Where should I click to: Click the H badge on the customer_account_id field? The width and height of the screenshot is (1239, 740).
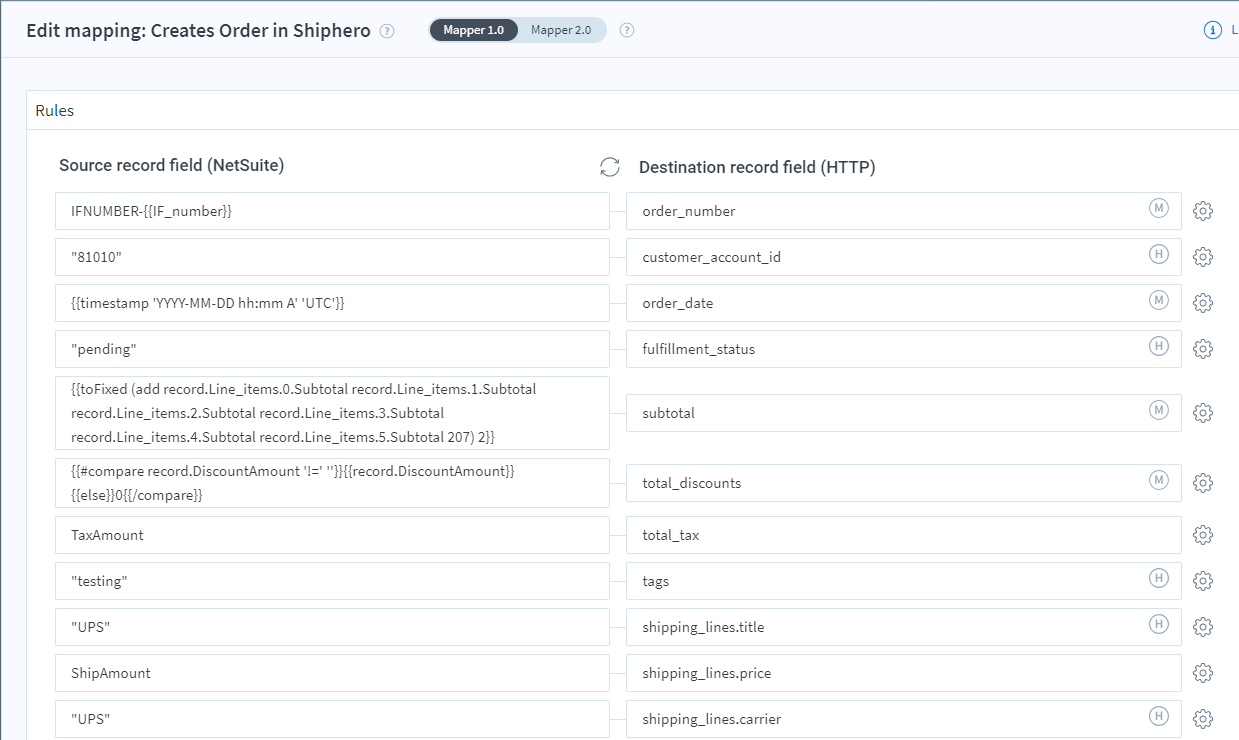(x=1158, y=256)
